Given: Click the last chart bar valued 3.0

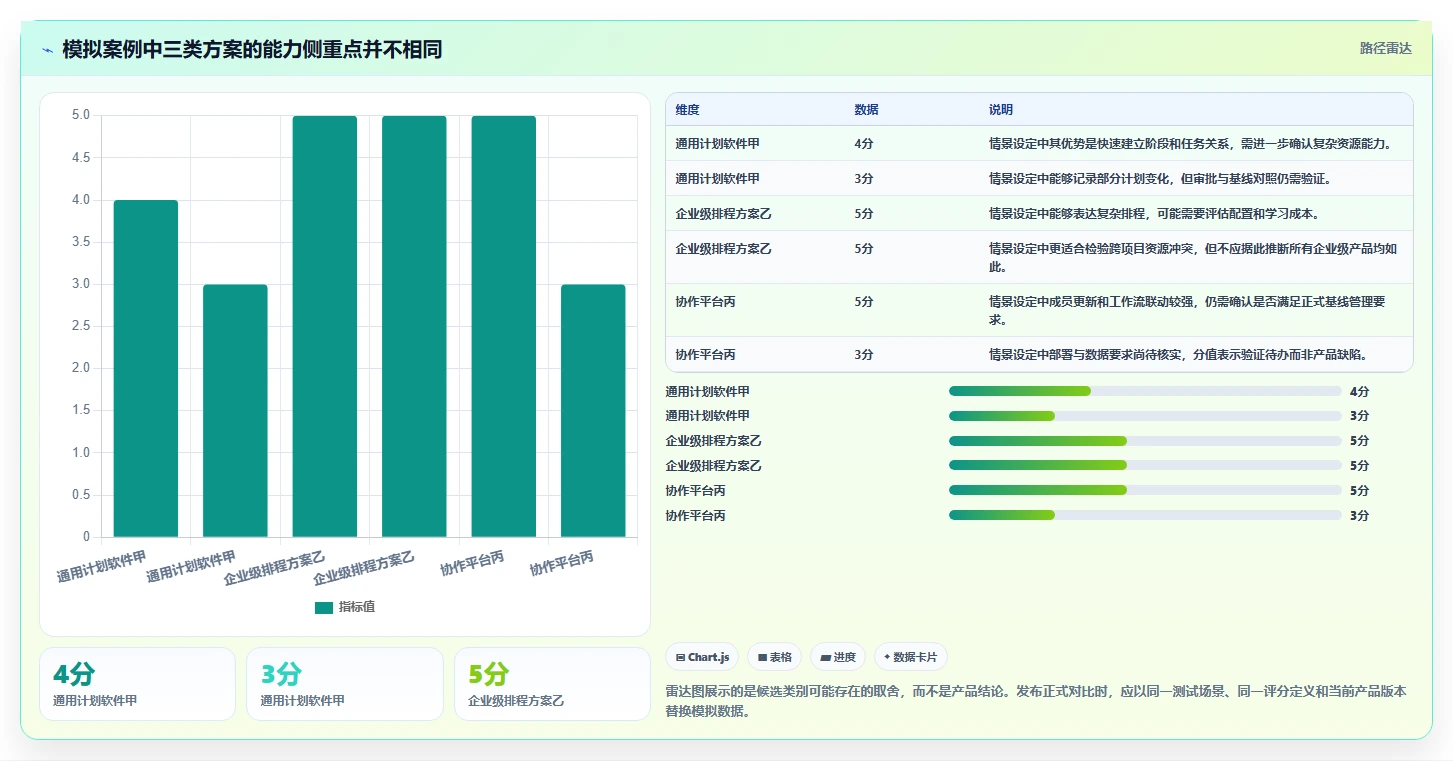Looking at the screenshot, I should (x=593, y=411).
